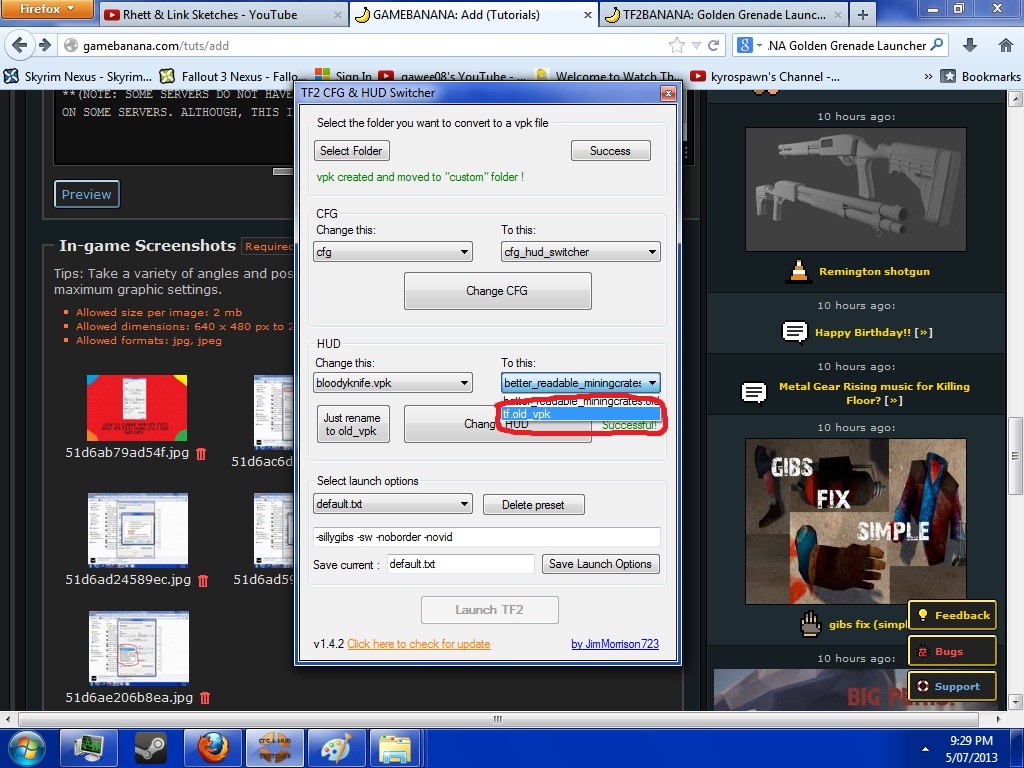The height and width of the screenshot is (768, 1024).
Task: Open the cfg_hud_switcher 'To this' dropdown
Action: tap(581, 252)
